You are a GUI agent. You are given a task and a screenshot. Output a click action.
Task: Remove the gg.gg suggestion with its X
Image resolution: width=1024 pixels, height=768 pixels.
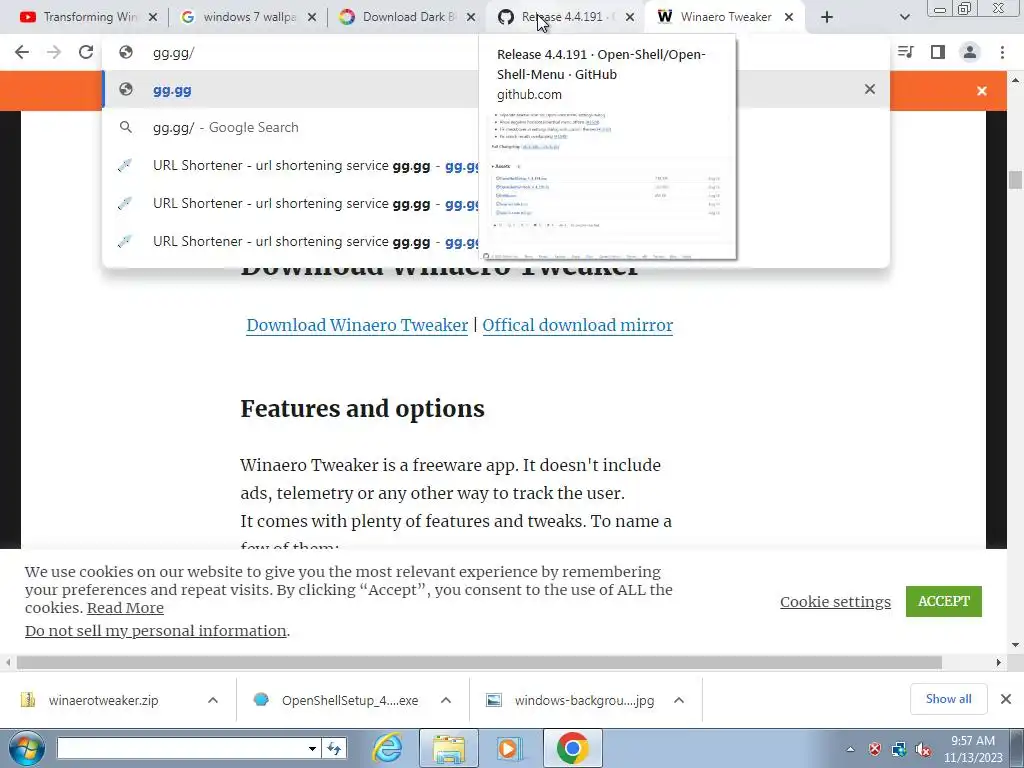[870, 89]
